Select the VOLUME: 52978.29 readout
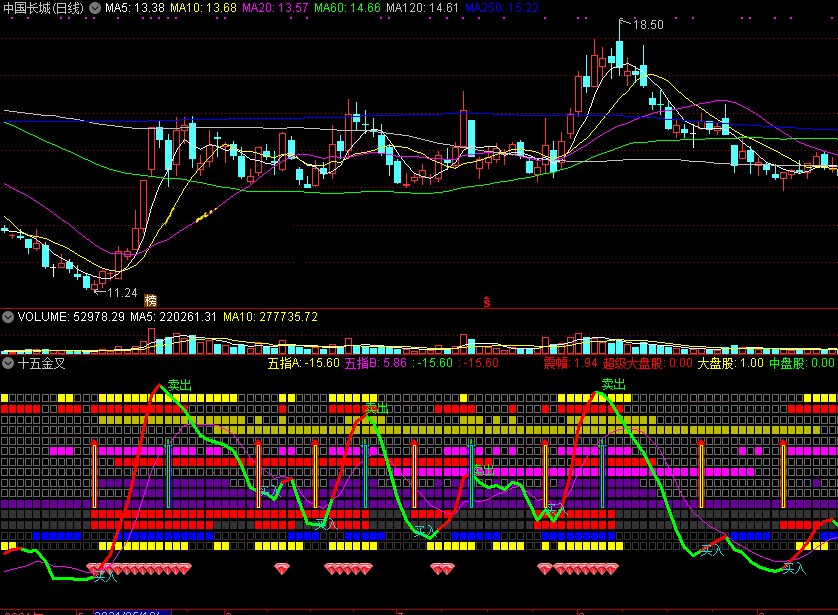 coord(71,317)
